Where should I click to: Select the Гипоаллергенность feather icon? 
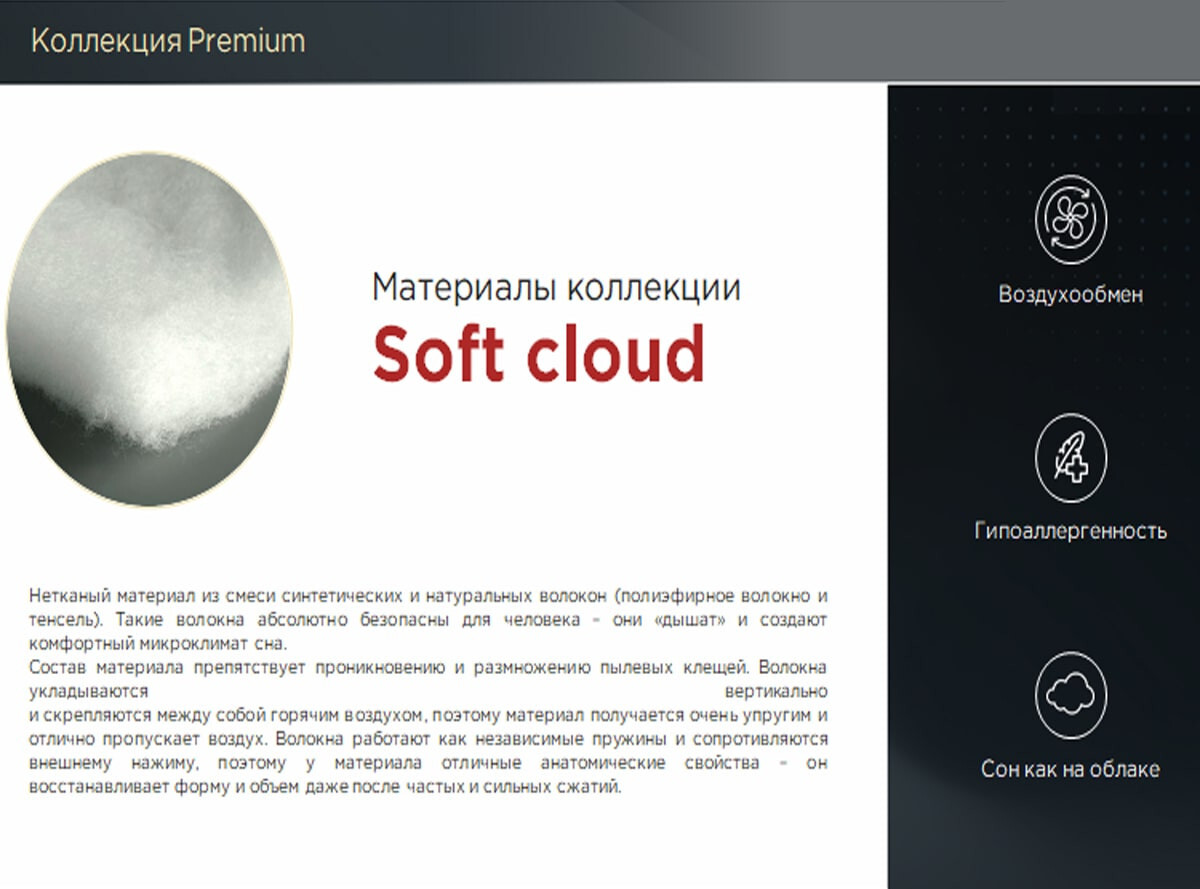click(1070, 458)
